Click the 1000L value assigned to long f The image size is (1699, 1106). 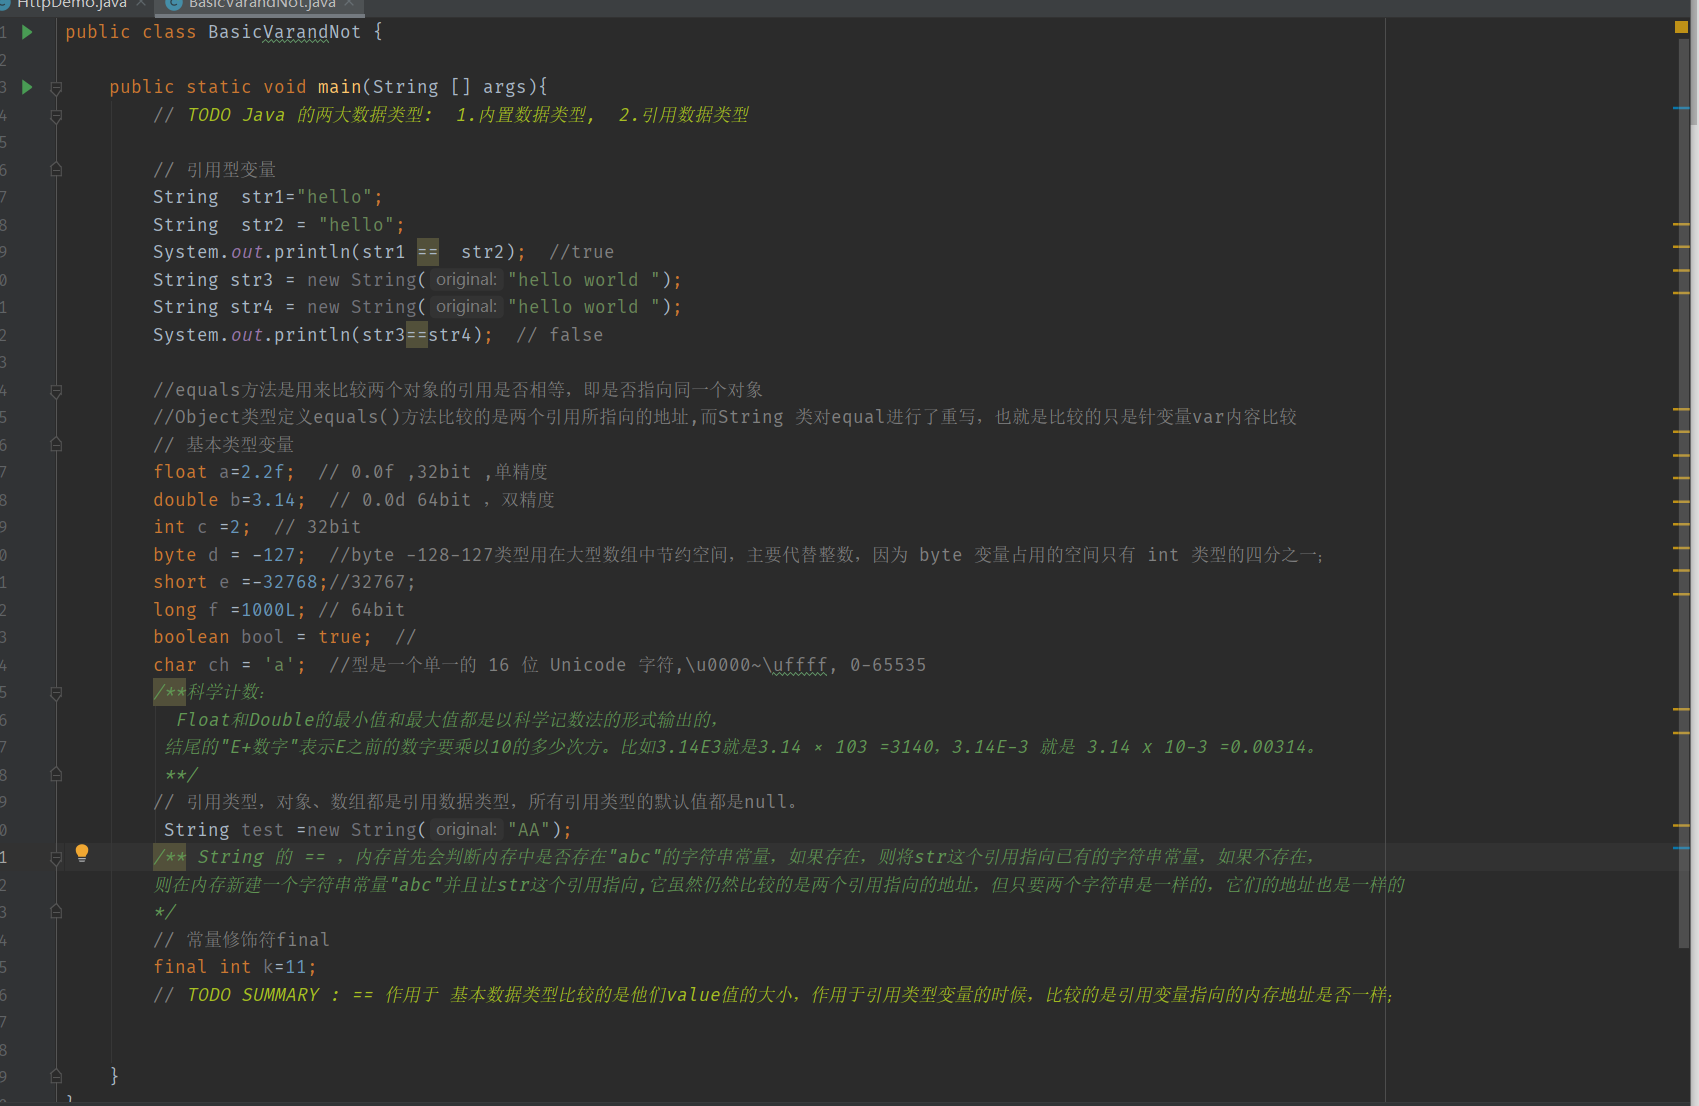pyautogui.click(x=269, y=610)
